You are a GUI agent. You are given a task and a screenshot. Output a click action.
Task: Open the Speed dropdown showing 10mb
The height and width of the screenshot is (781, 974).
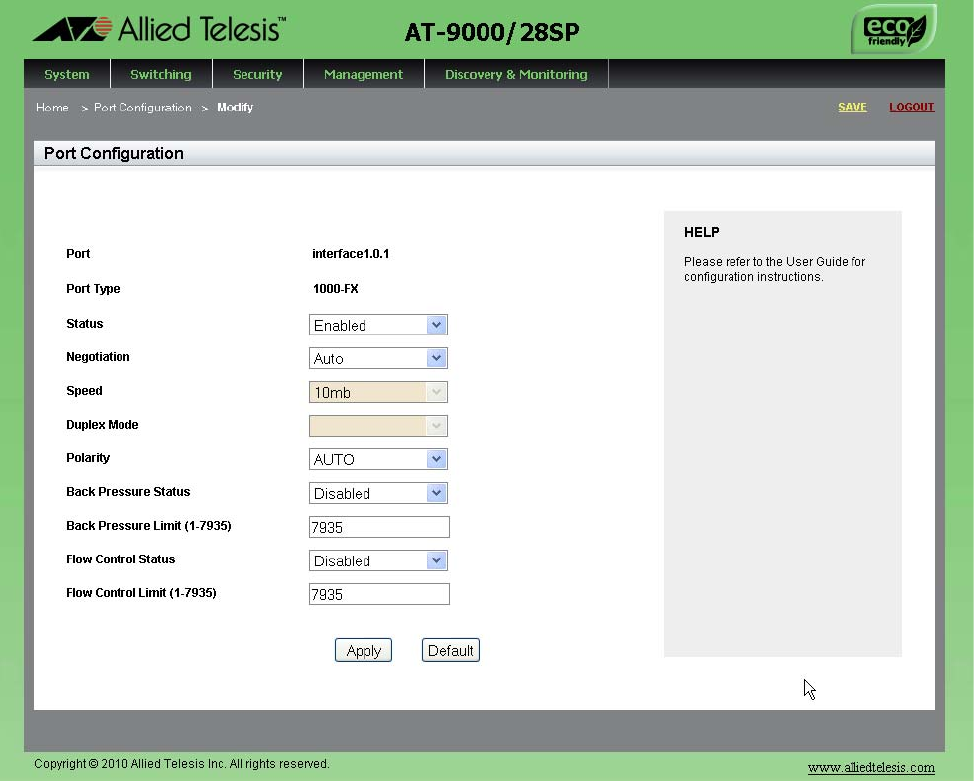(x=378, y=392)
